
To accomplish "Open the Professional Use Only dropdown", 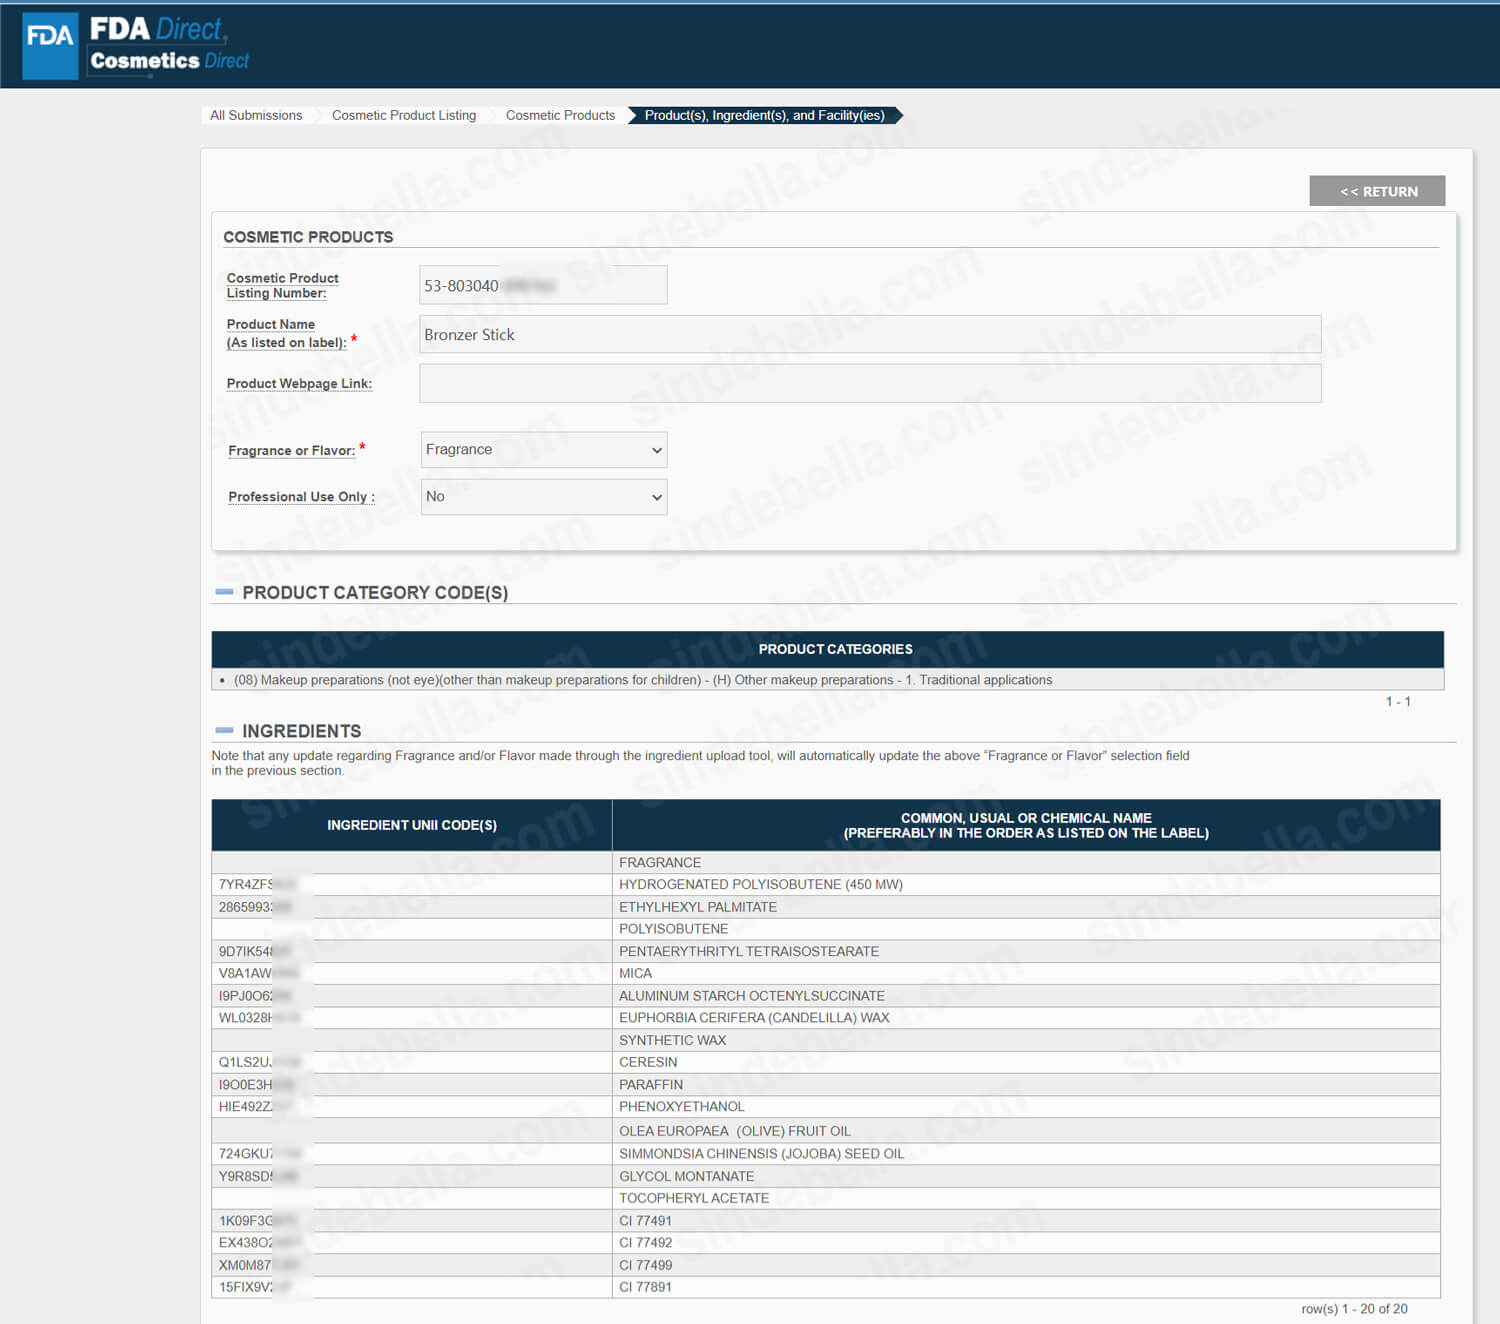I will 543,497.
